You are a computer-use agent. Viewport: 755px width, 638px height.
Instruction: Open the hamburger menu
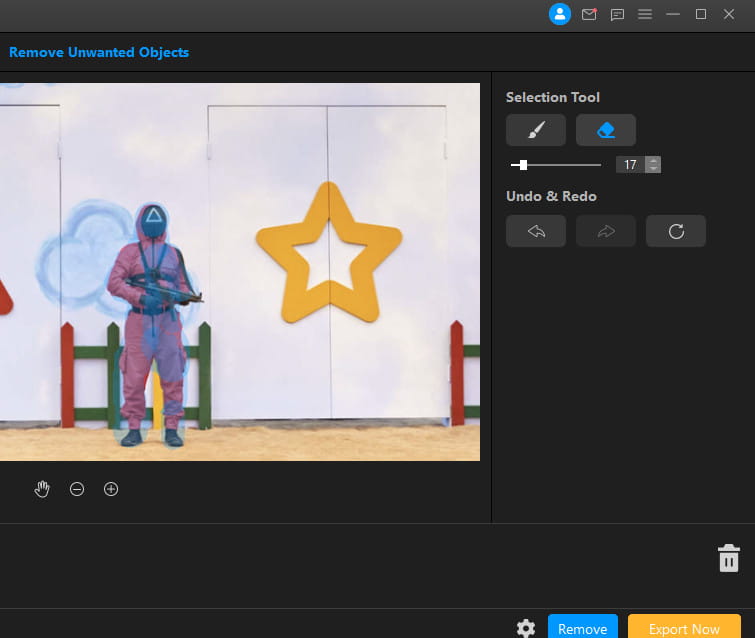pyautogui.click(x=645, y=14)
